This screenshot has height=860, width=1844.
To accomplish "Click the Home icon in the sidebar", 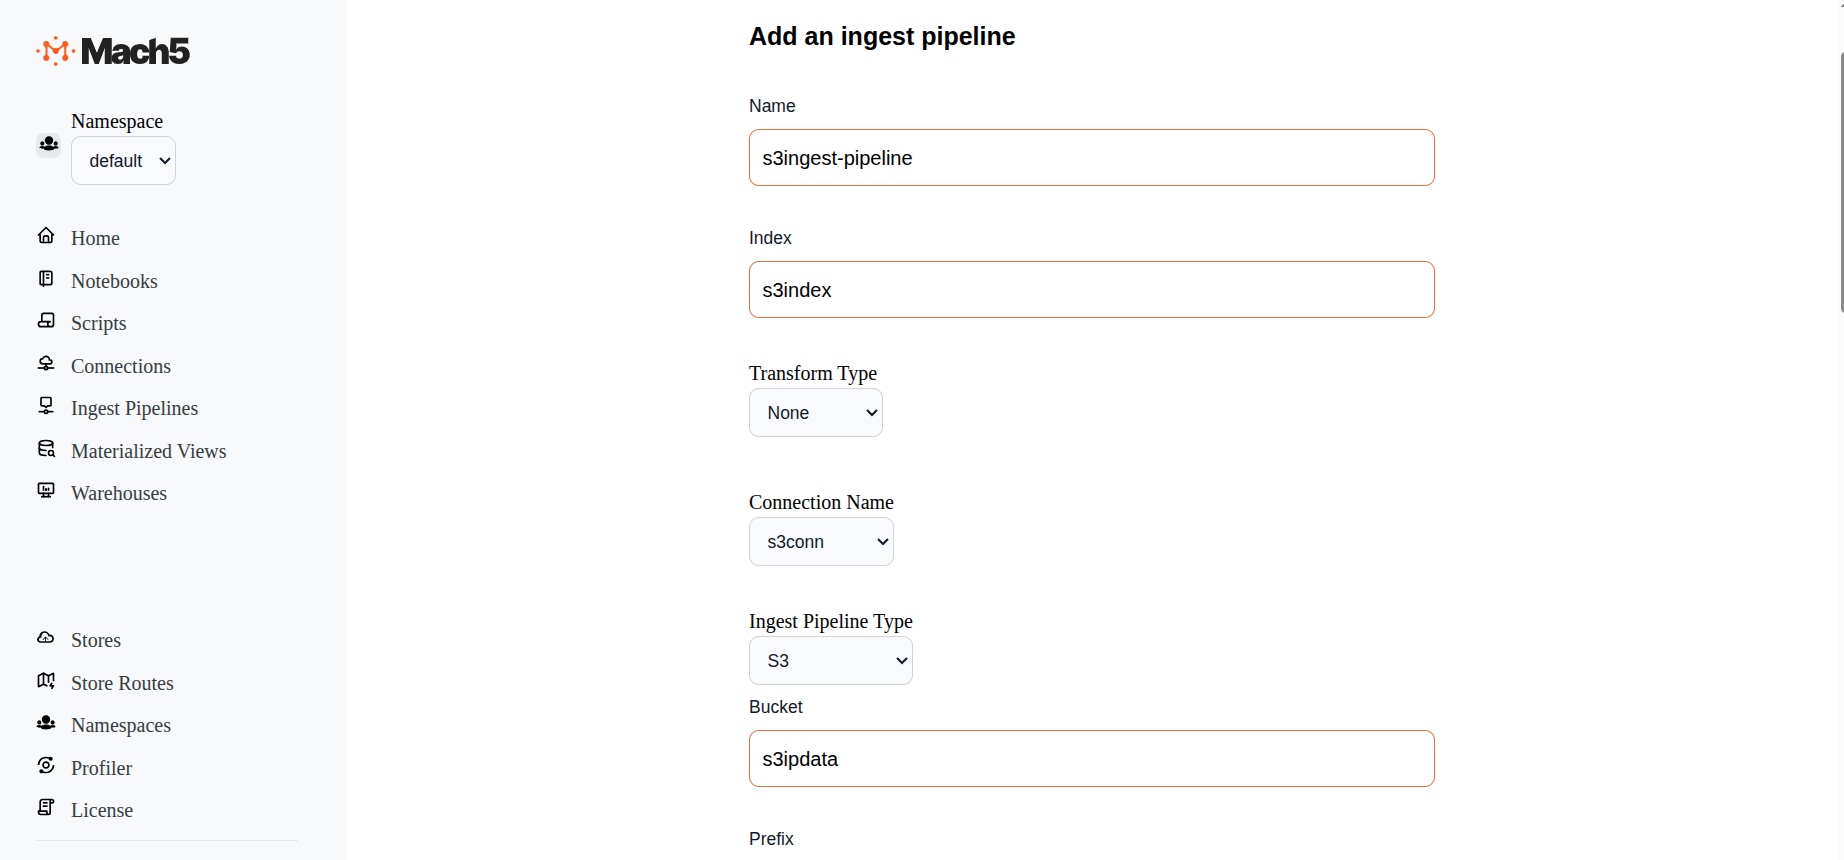I will click(46, 235).
